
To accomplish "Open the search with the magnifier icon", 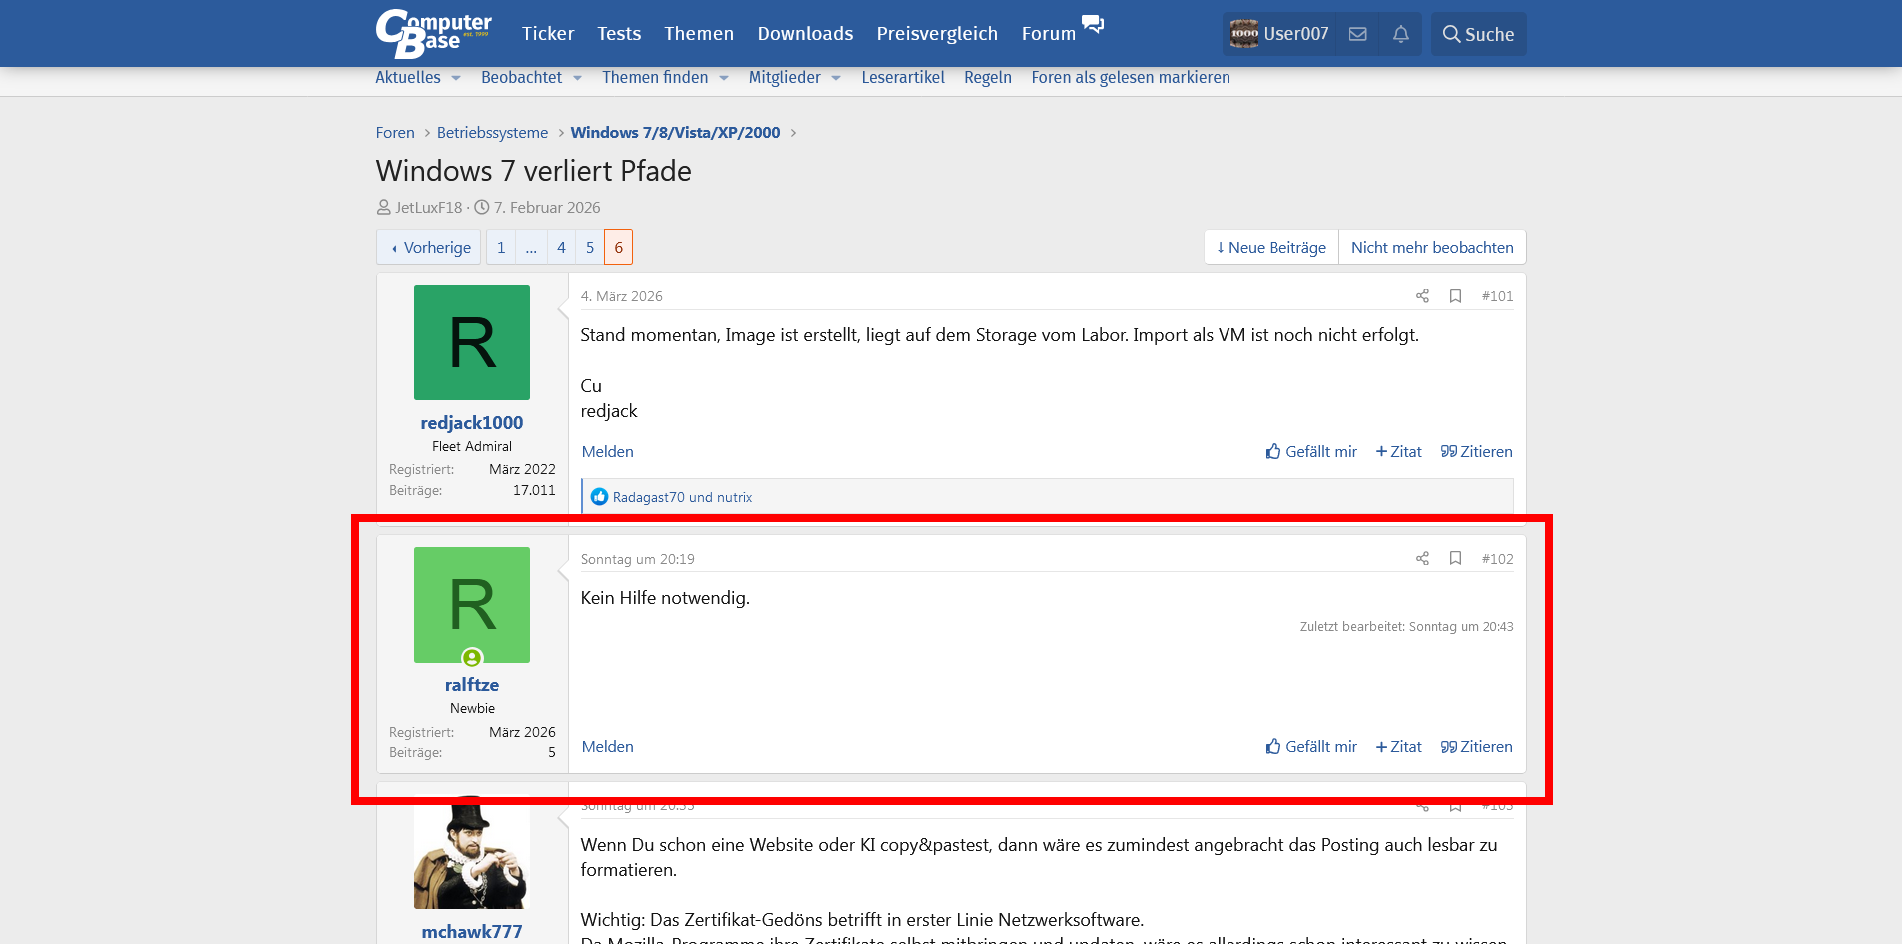I will click(x=1478, y=33).
